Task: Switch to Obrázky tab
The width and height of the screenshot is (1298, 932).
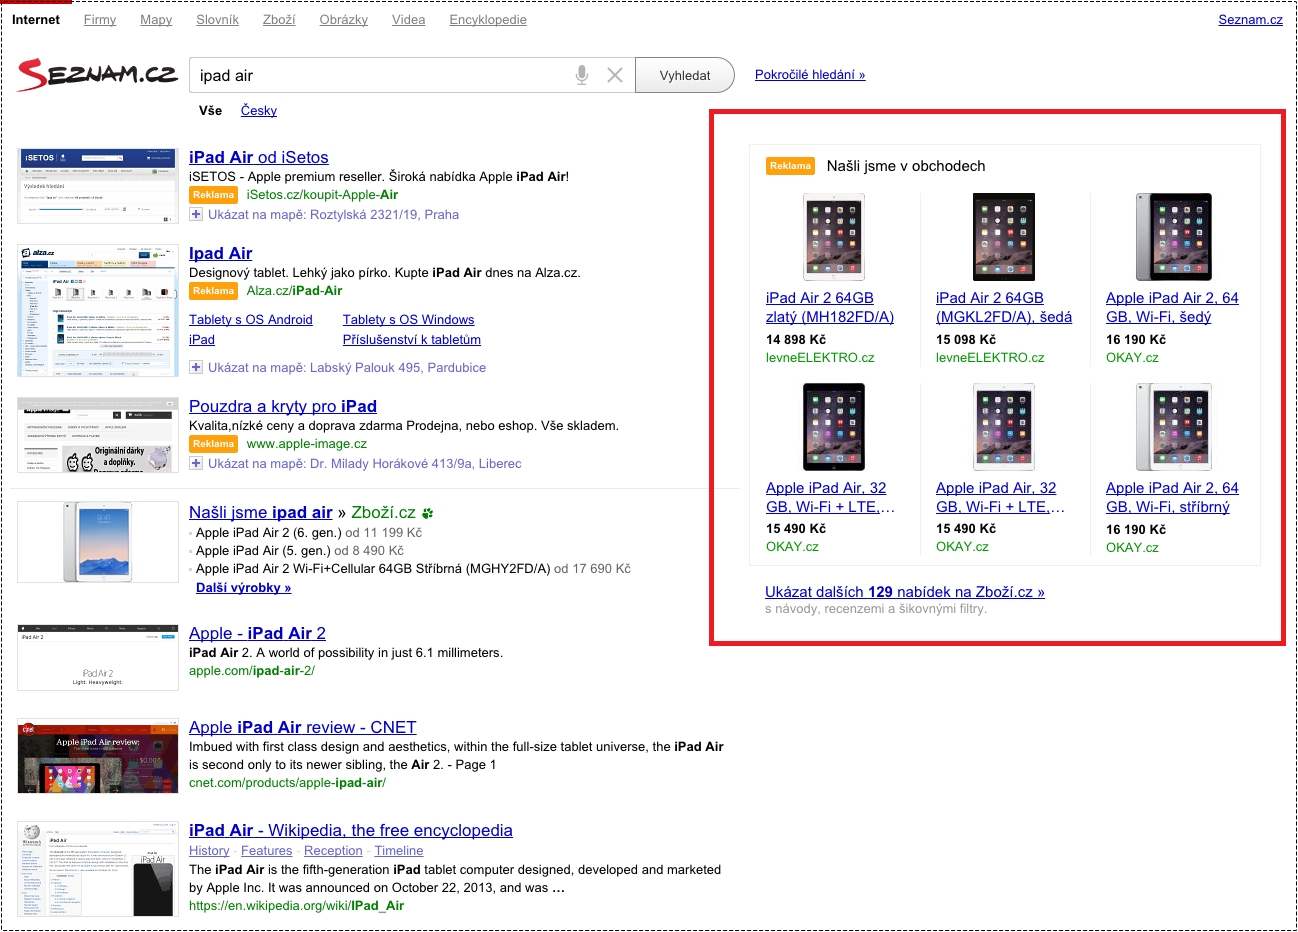Action: pos(344,19)
